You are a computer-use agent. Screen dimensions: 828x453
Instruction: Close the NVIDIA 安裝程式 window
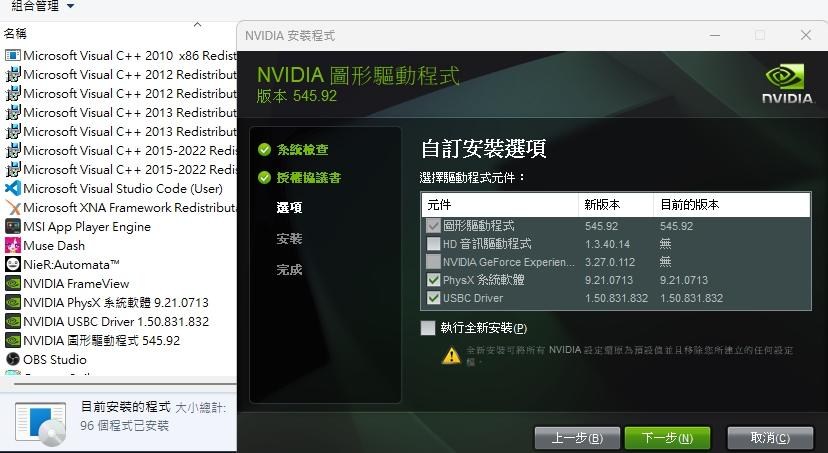805,35
